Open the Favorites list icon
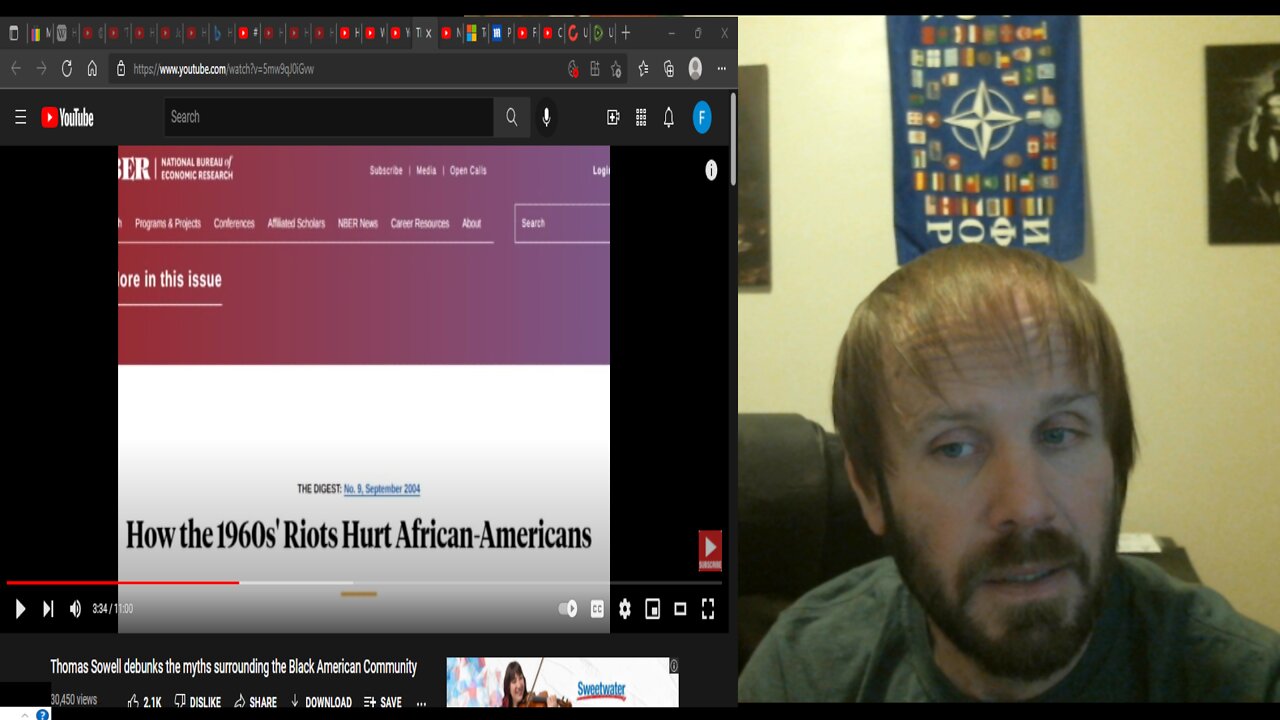The image size is (1280, 720). click(x=643, y=69)
